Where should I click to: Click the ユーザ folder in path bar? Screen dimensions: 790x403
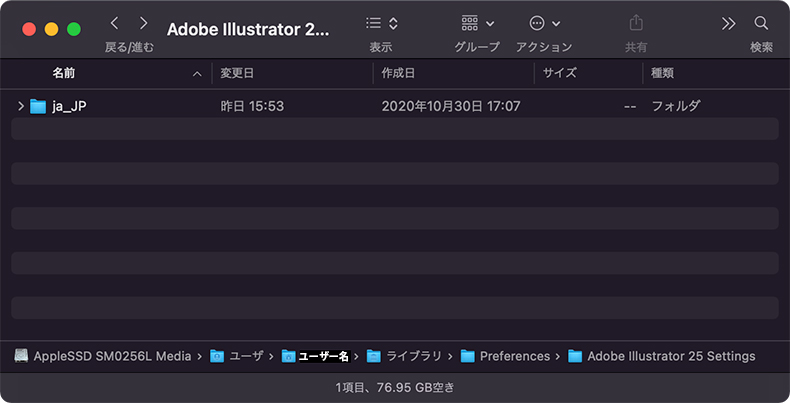236,356
